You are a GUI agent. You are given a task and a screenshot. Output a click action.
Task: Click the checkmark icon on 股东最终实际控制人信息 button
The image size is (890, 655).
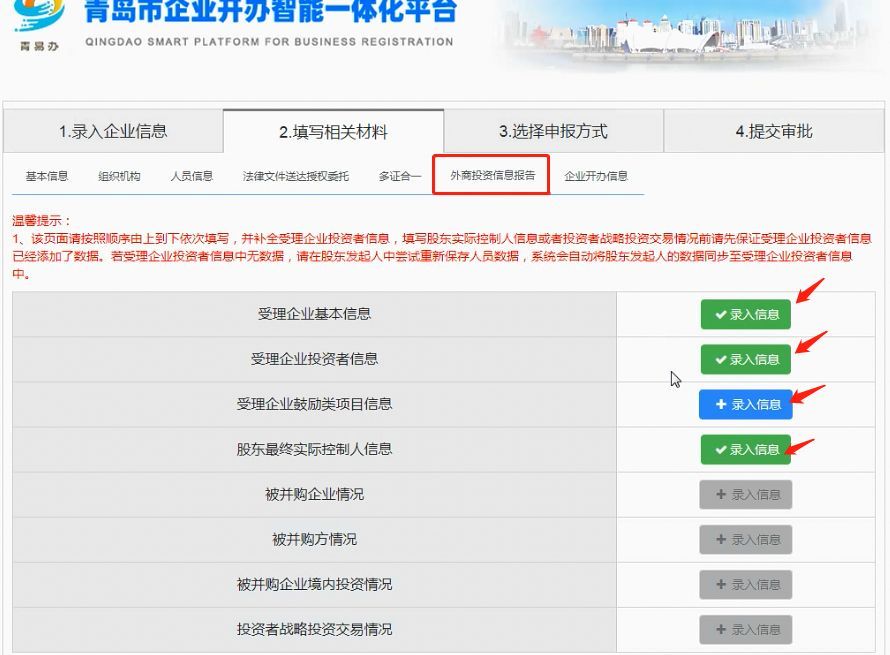[x=722, y=450]
